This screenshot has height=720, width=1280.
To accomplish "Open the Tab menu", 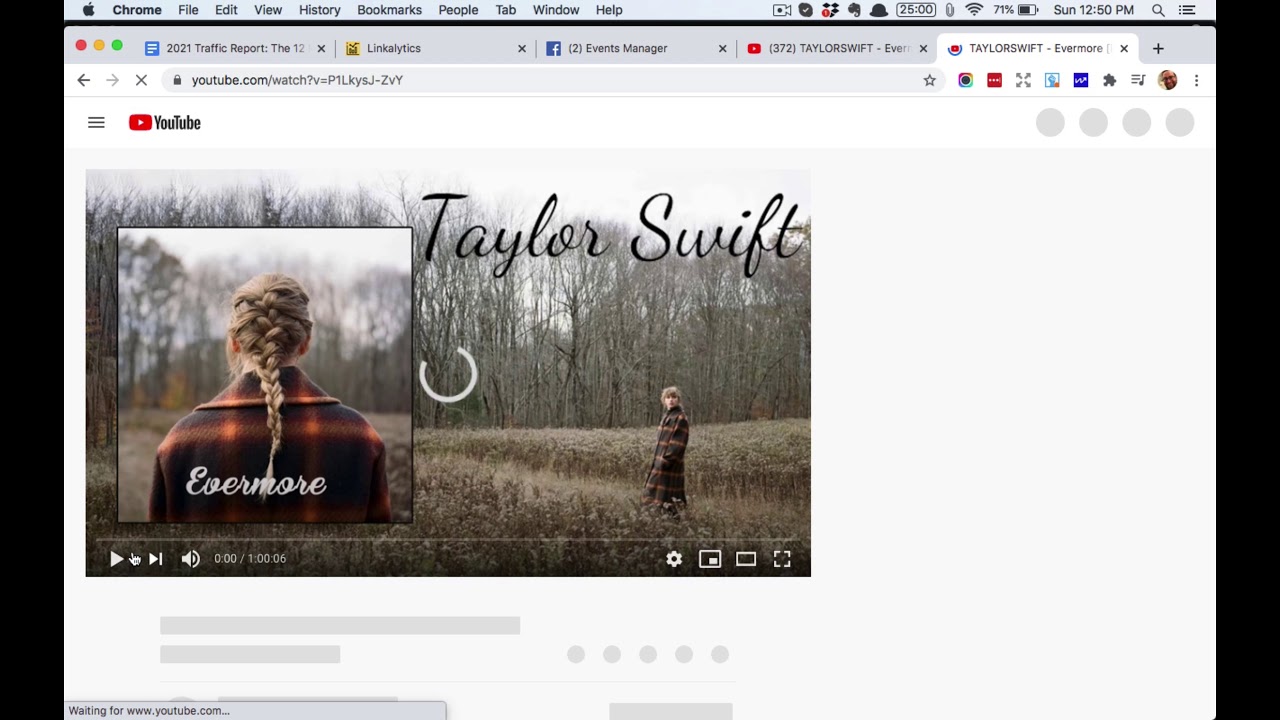I will 506,10.
